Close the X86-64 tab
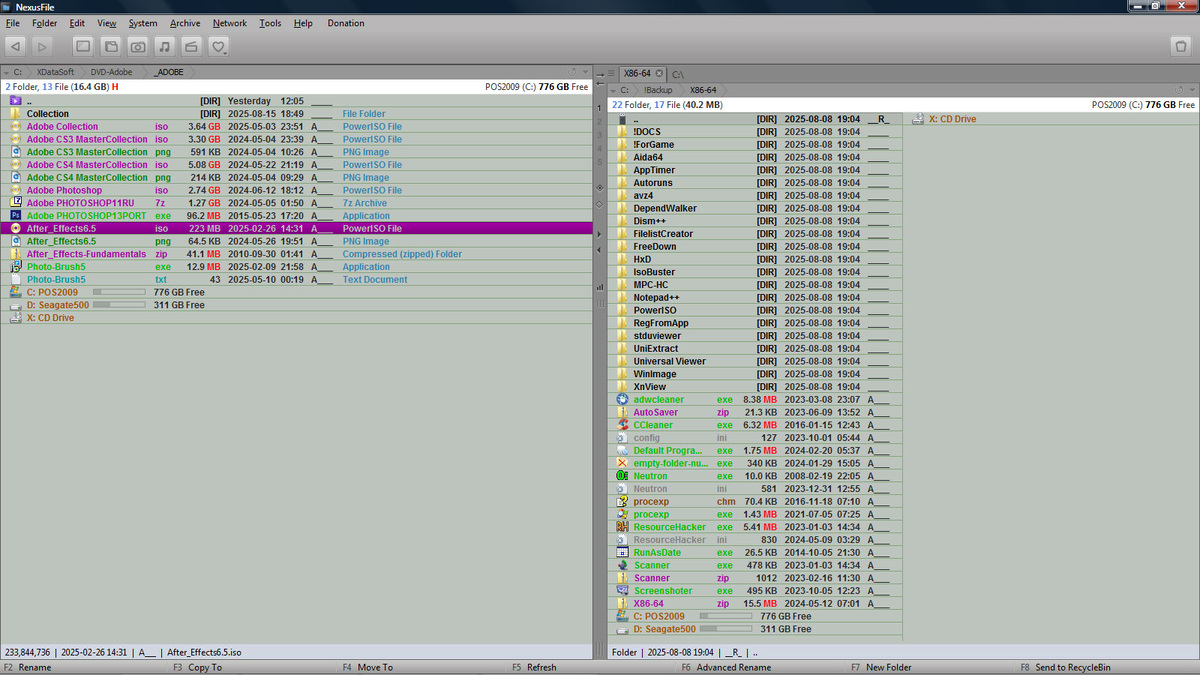 659,74
